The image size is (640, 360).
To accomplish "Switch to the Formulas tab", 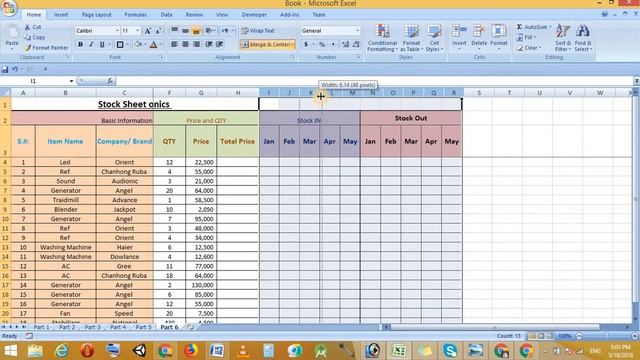I will click(x=136, y=15).
